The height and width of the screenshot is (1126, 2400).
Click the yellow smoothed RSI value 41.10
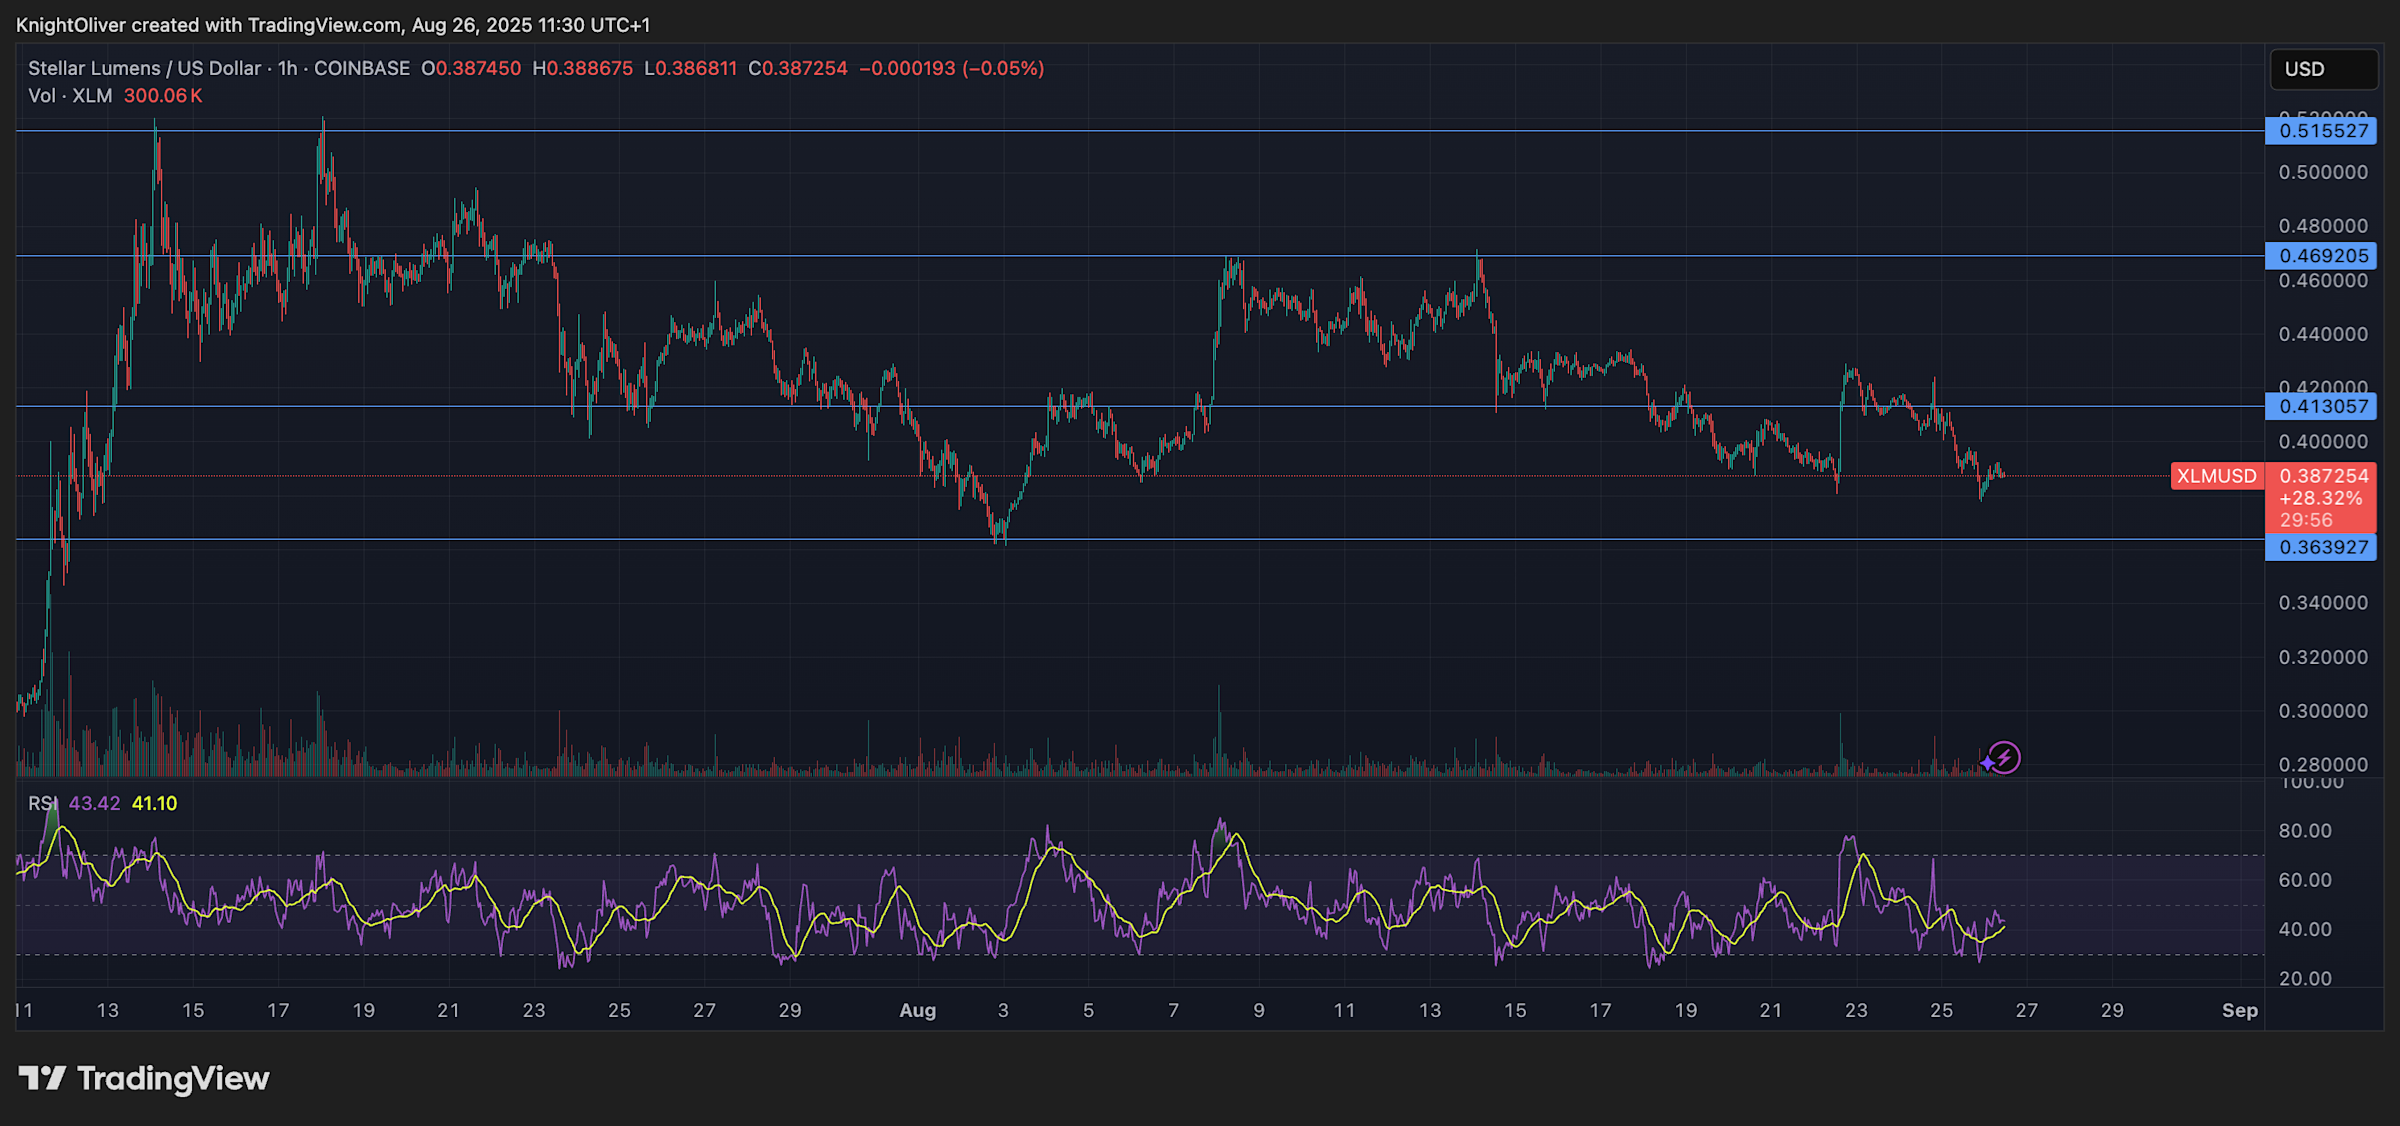[155, 802]
